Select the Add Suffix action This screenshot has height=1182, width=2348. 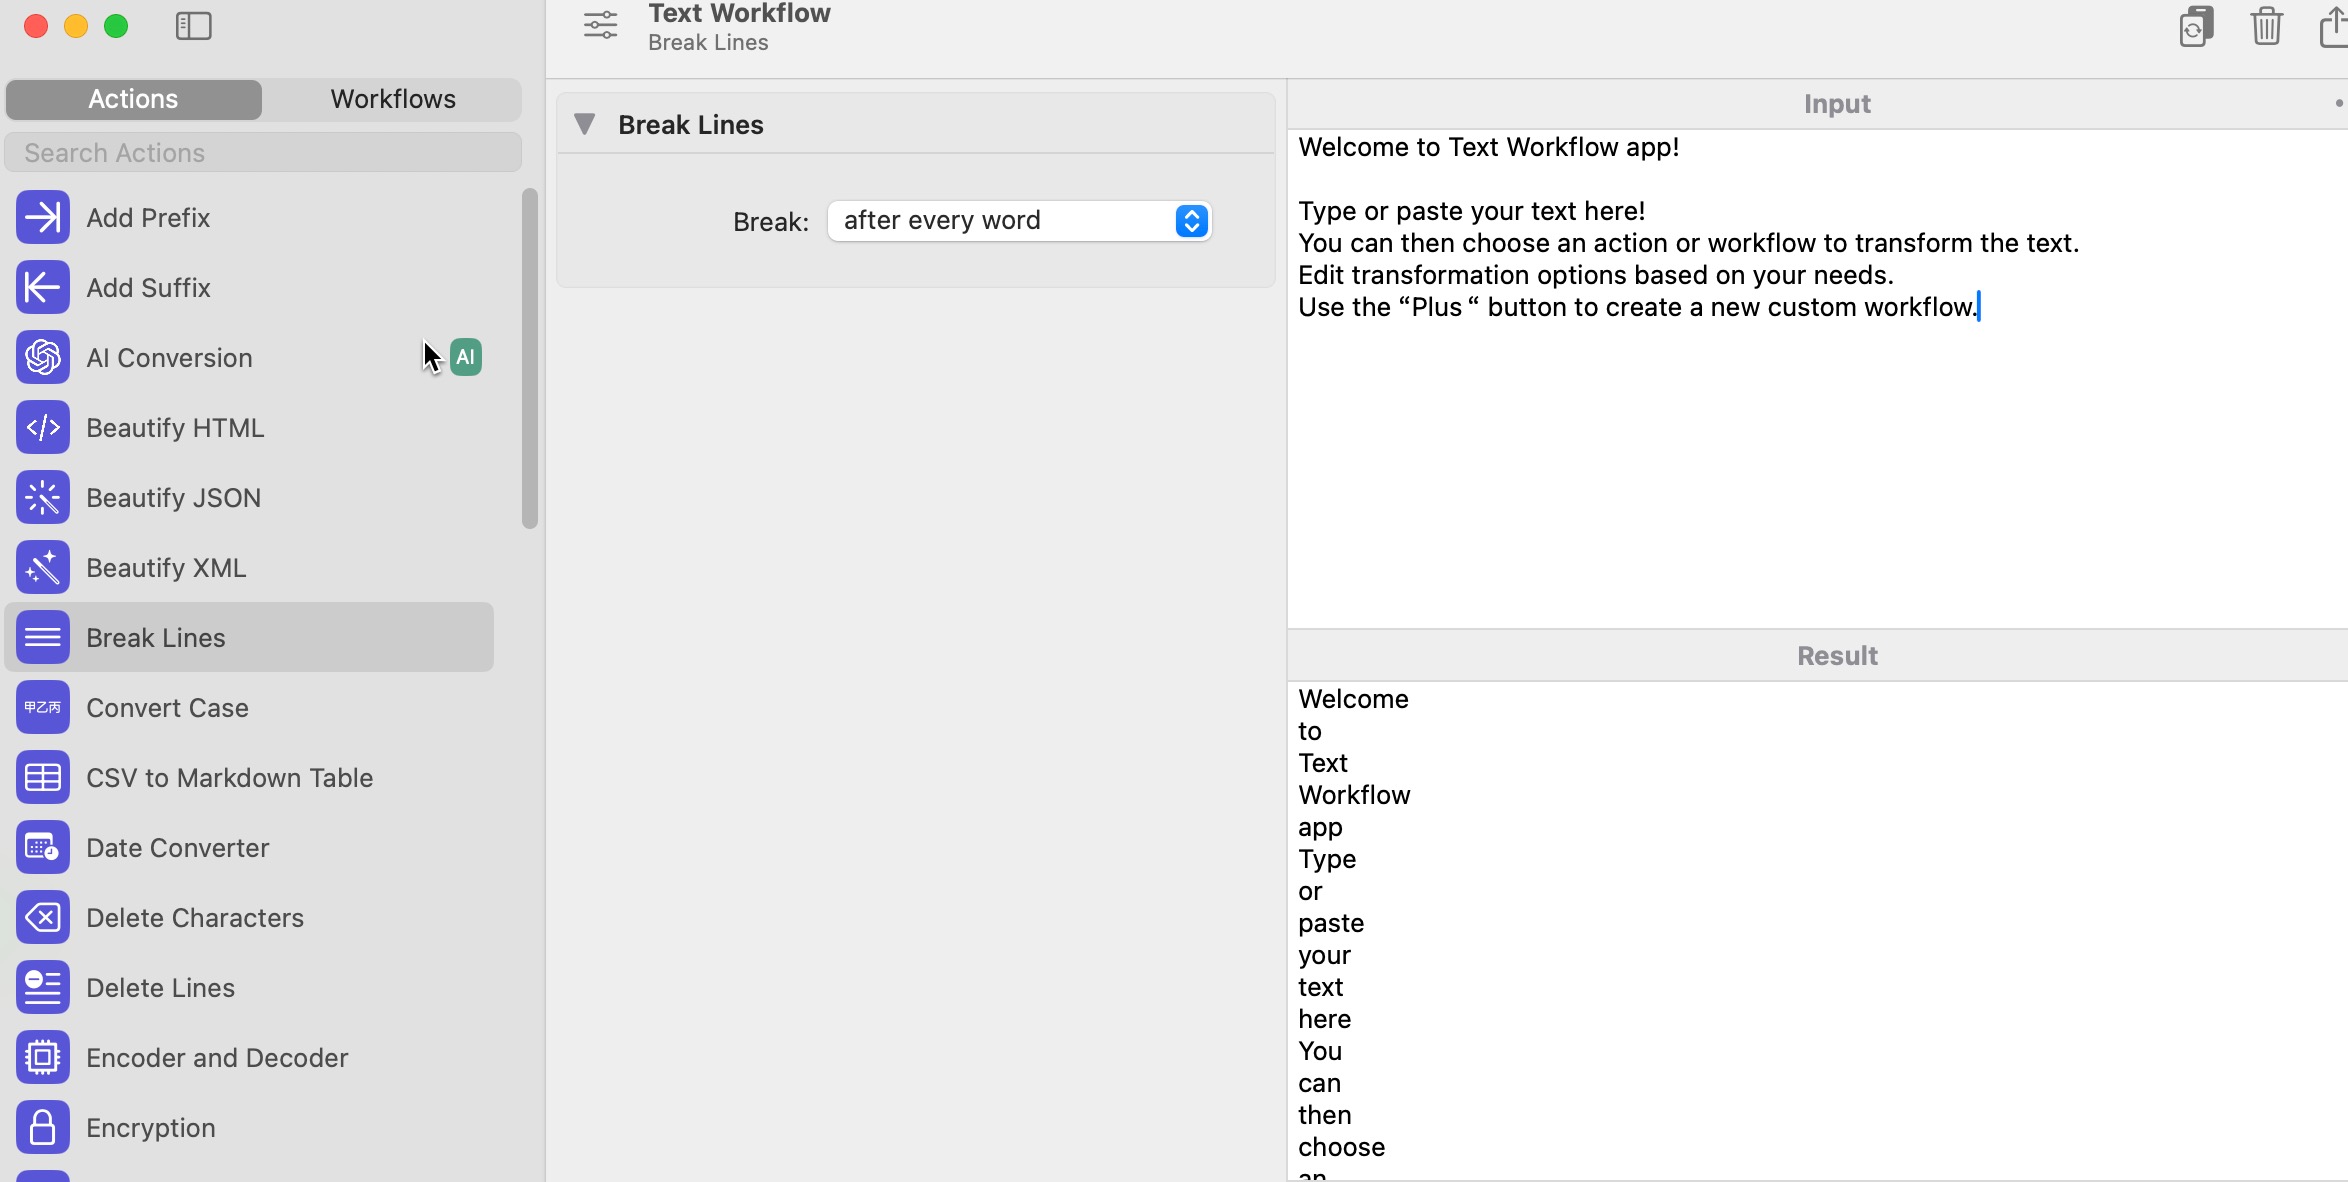[x=249, y=287]
